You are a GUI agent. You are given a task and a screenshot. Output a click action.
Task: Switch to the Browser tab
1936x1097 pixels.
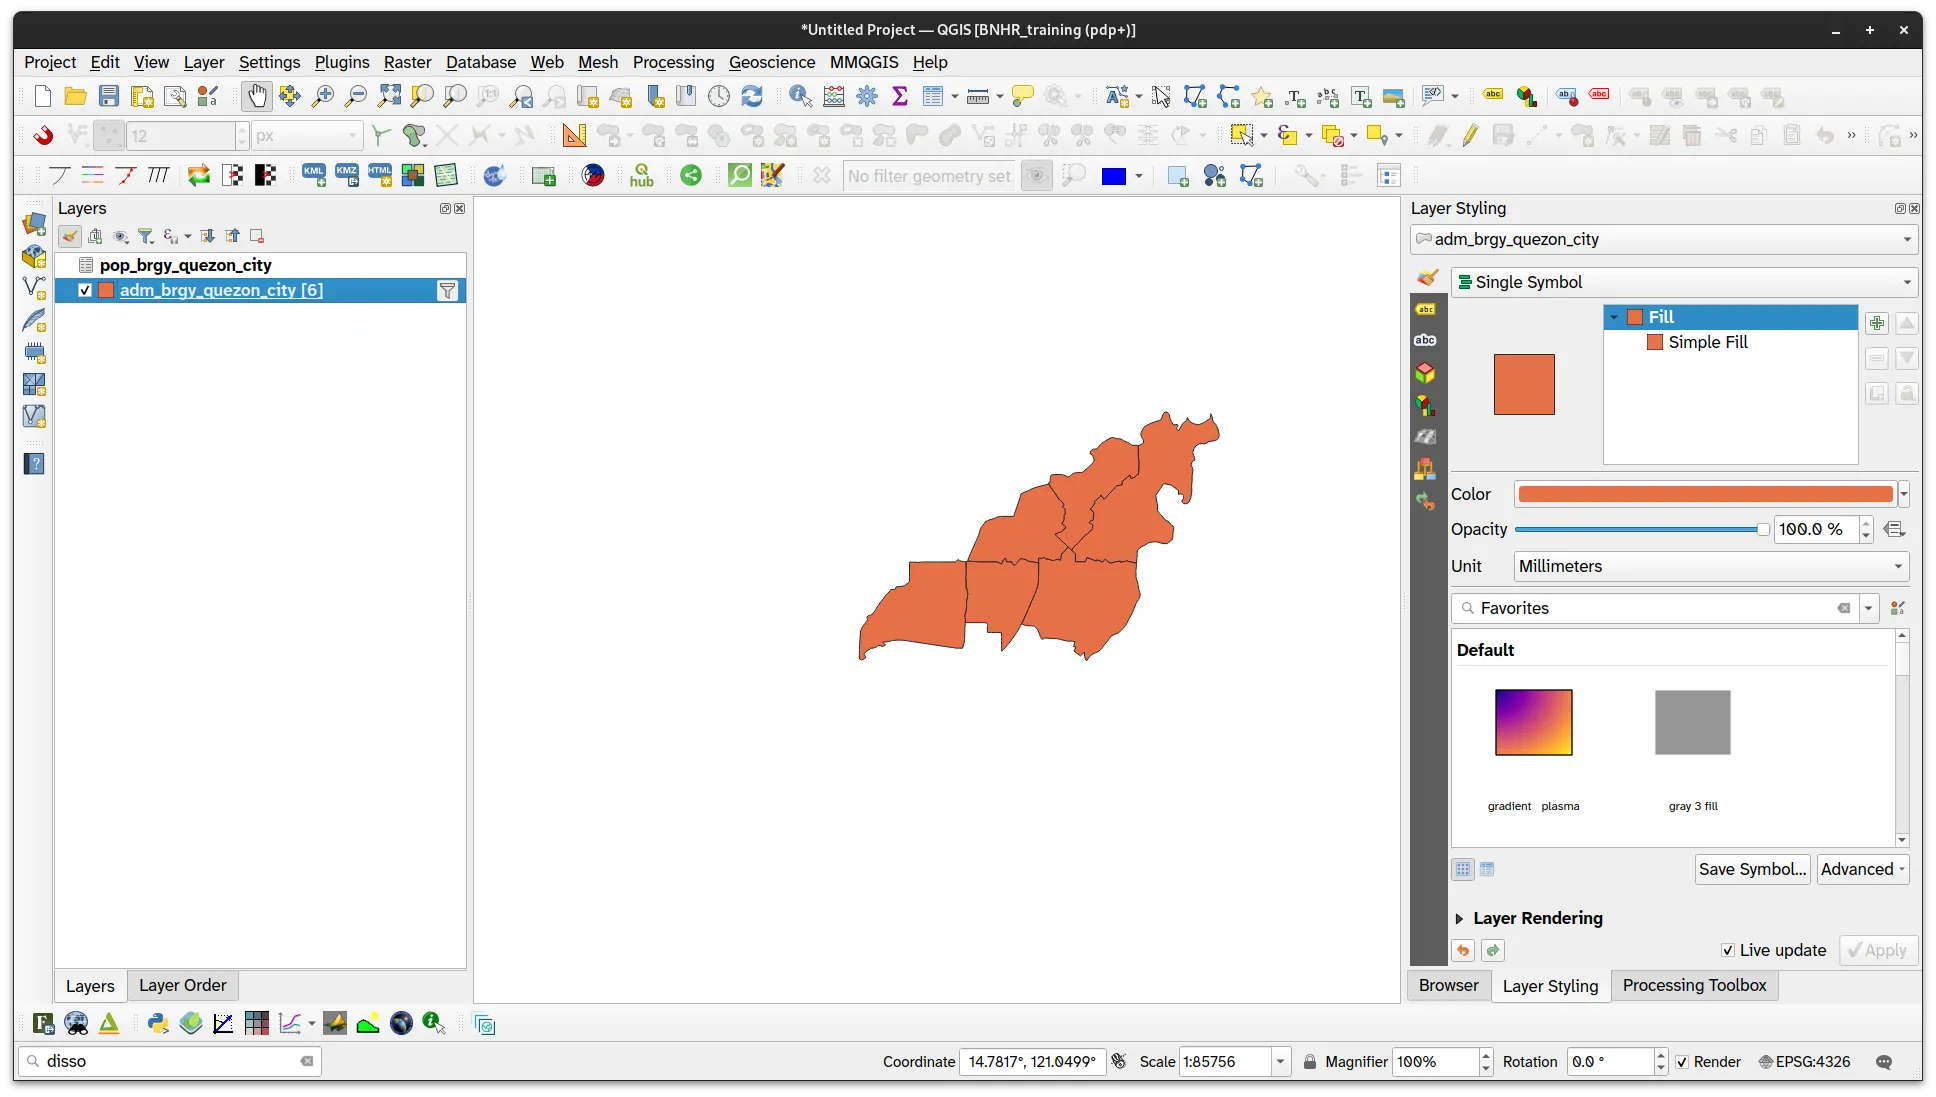[x=1447, y=985]
